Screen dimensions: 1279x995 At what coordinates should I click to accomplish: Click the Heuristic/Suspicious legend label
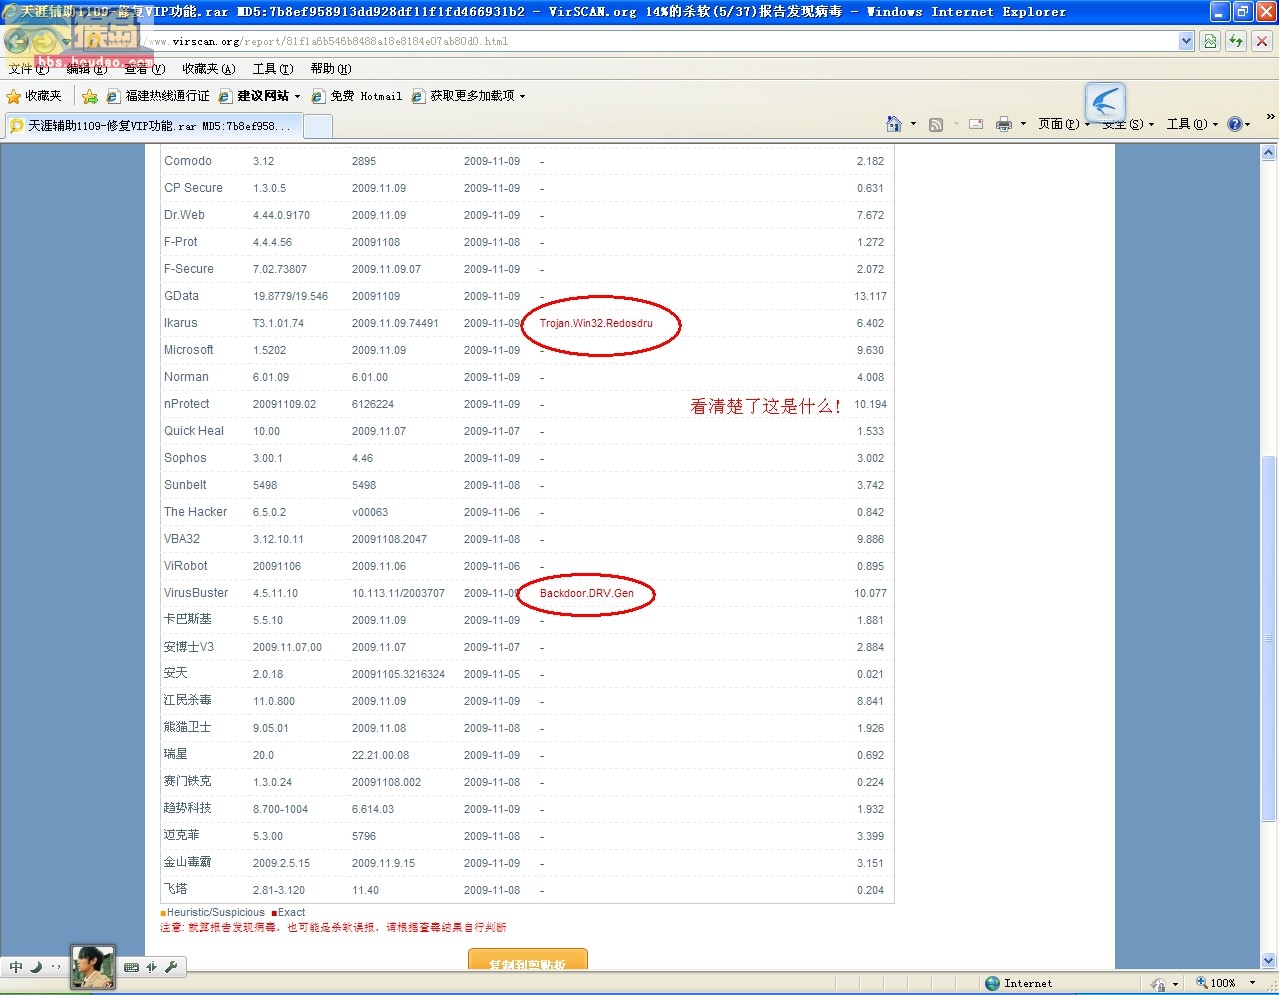215,912
